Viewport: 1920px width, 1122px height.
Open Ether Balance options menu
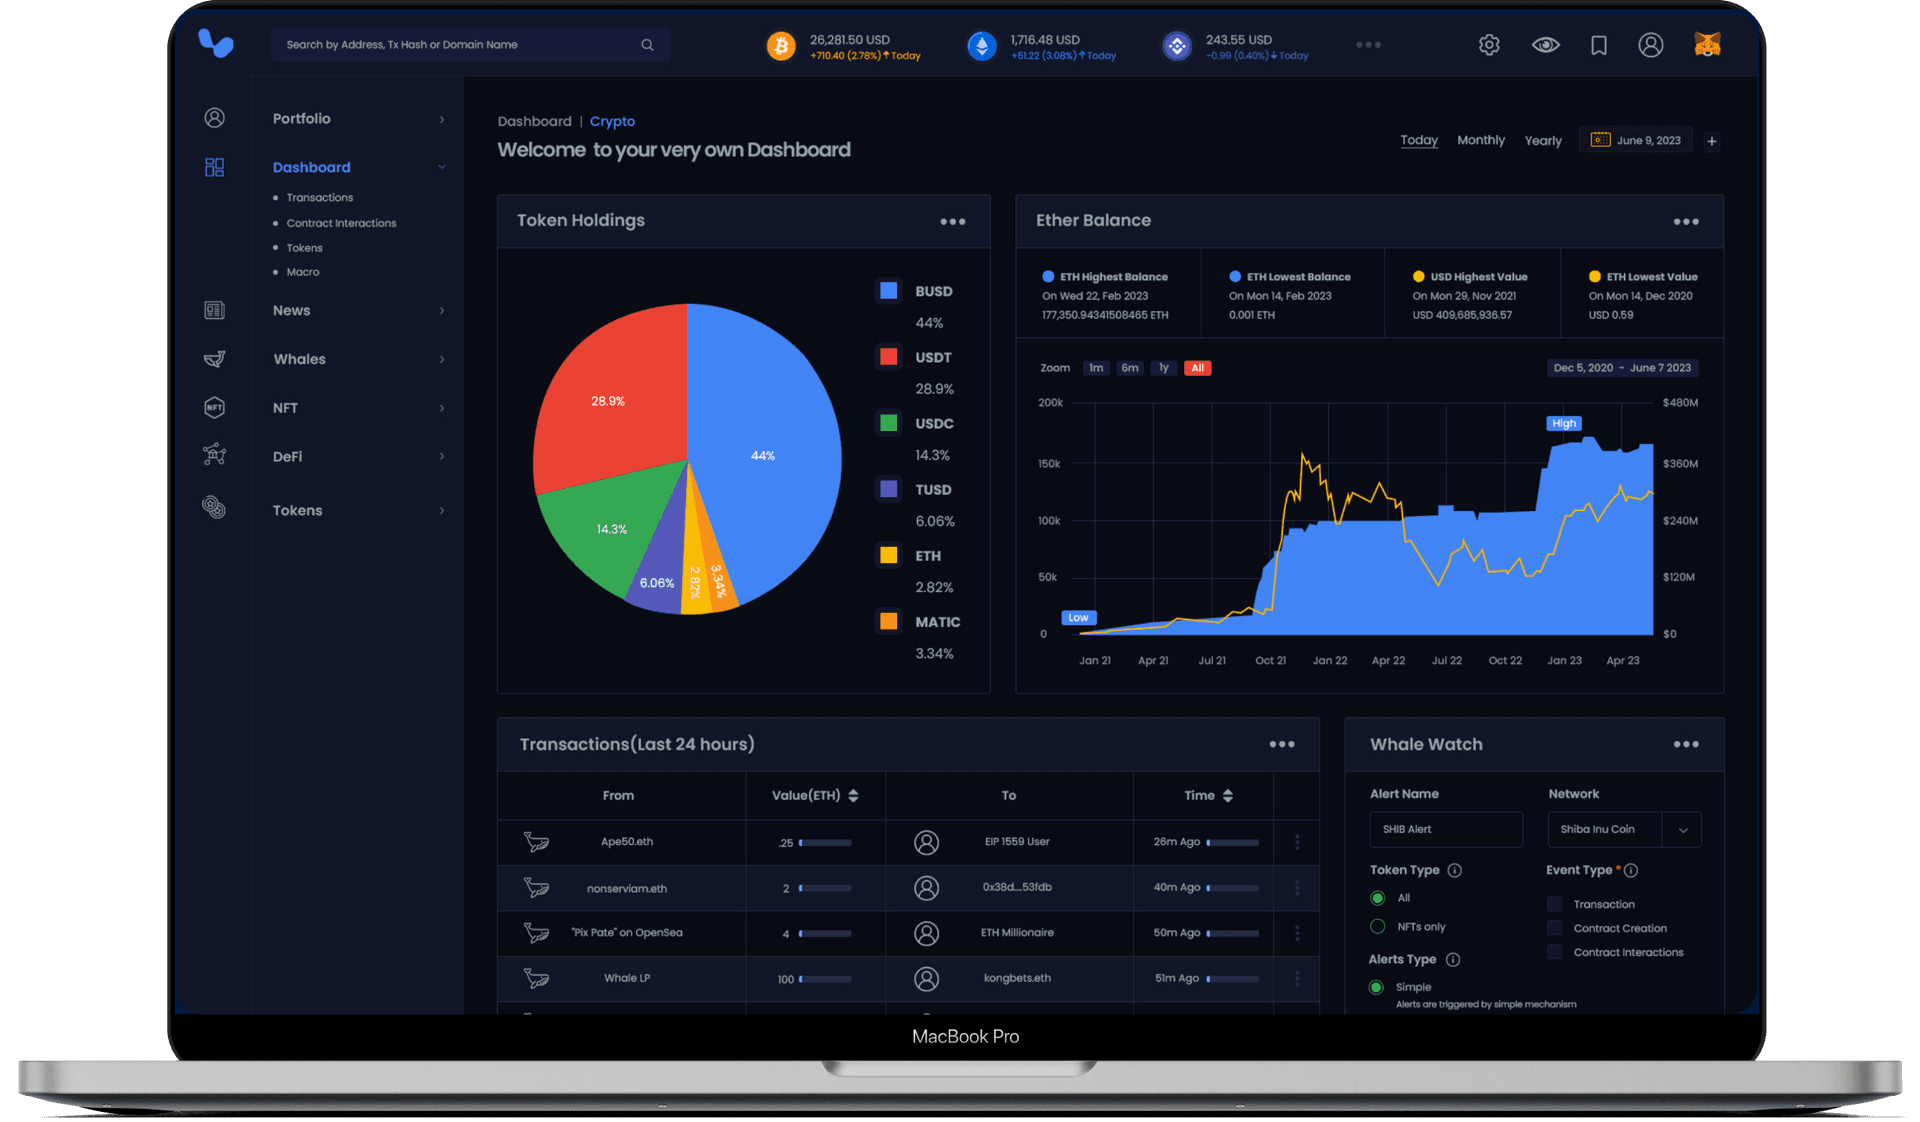[x=1686, y=222]
